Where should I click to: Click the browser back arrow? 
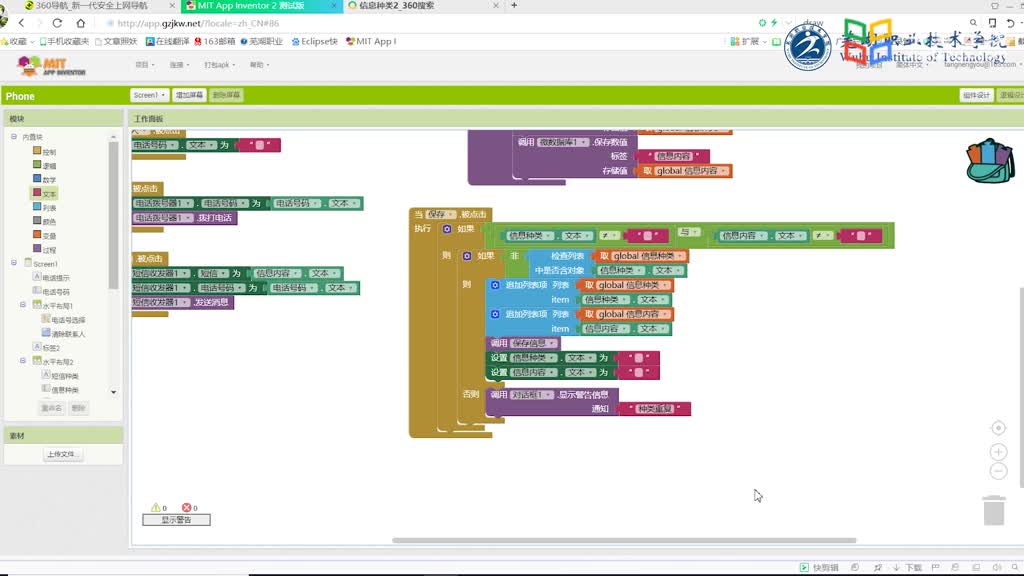coord(22,23)
